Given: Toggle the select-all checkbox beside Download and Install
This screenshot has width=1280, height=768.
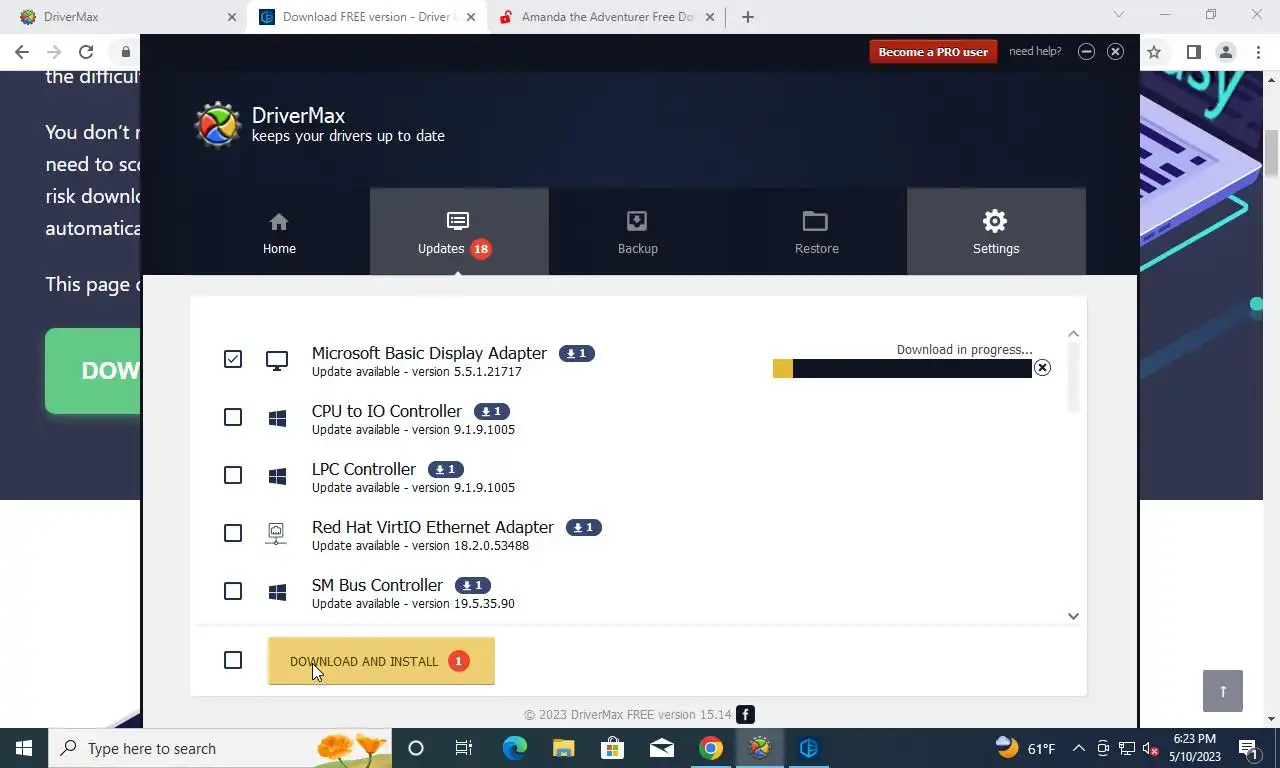Looking at the screenshot, I should point(233,660).
